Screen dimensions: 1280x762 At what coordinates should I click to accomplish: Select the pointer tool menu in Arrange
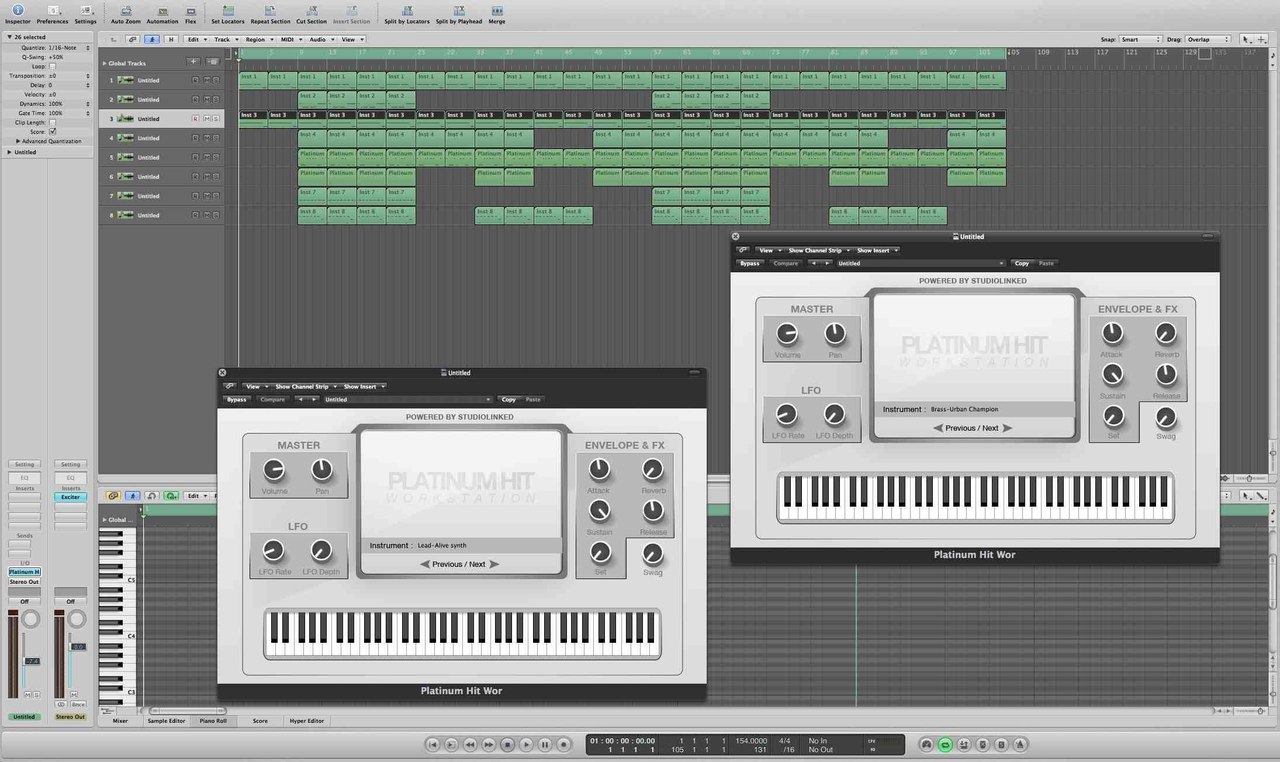point(1248,39)
